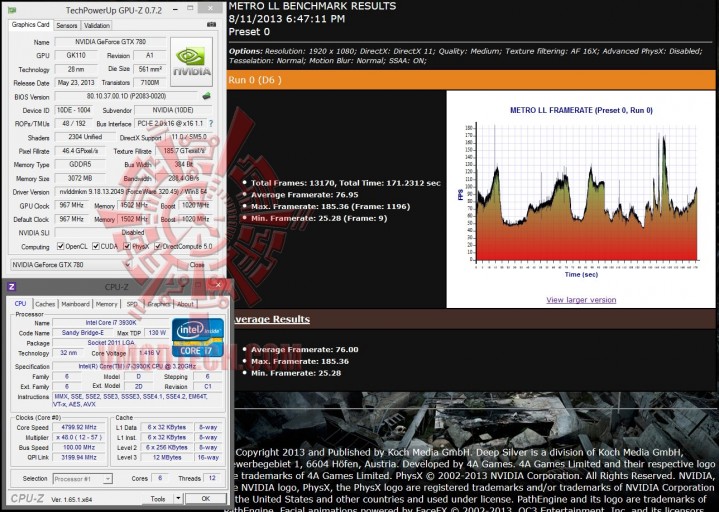The height and width of the screenshot is (512, 719).
Task: Click the Memory Type GDDR5 value
Action: pyautogui.click(x=80, y=165)
